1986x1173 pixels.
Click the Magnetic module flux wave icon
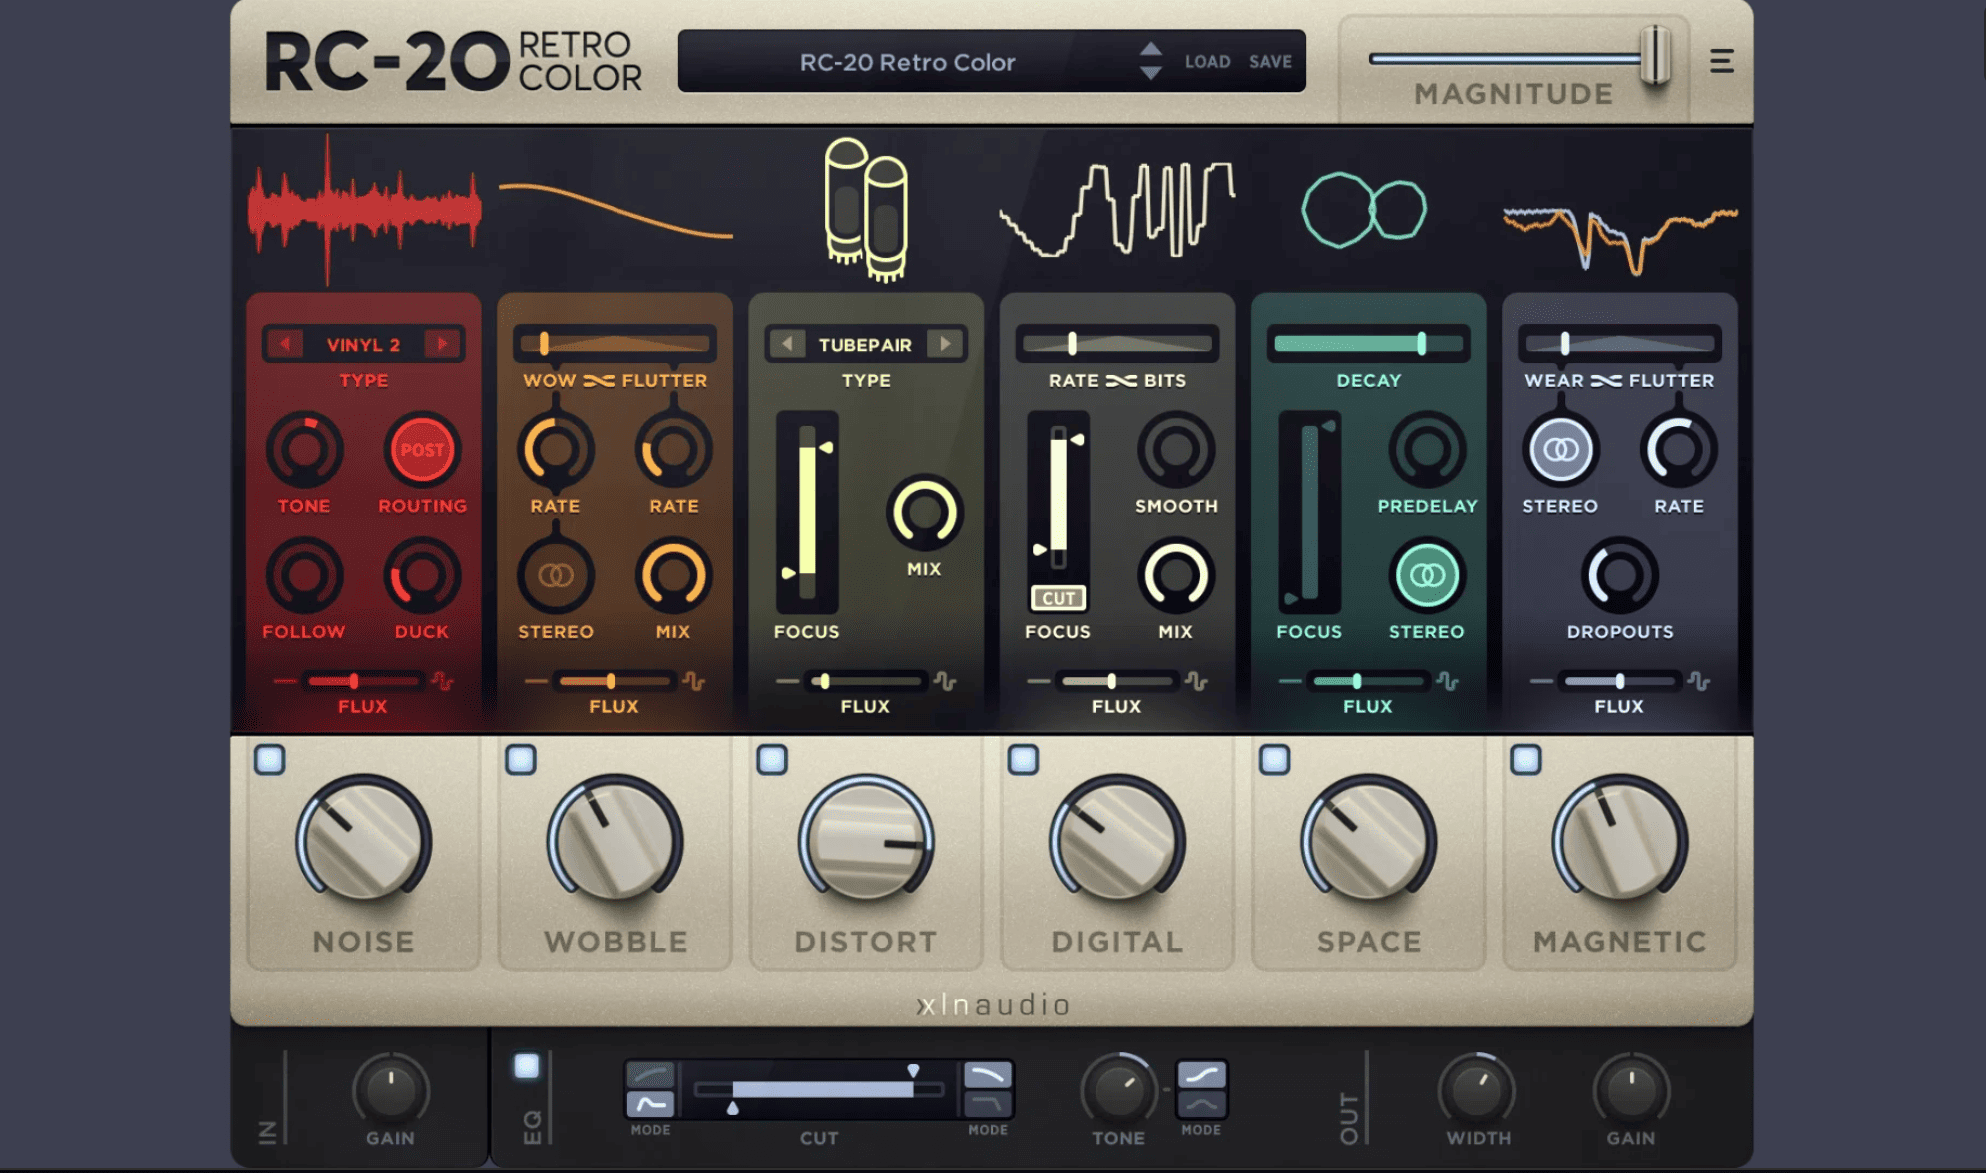pos(1698,682)
